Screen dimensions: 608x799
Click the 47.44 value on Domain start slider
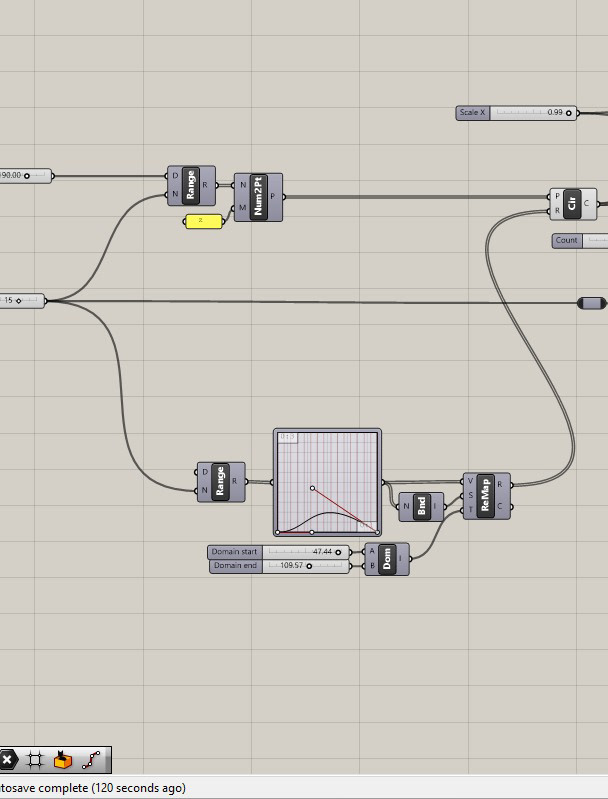(x=323, y=552)
